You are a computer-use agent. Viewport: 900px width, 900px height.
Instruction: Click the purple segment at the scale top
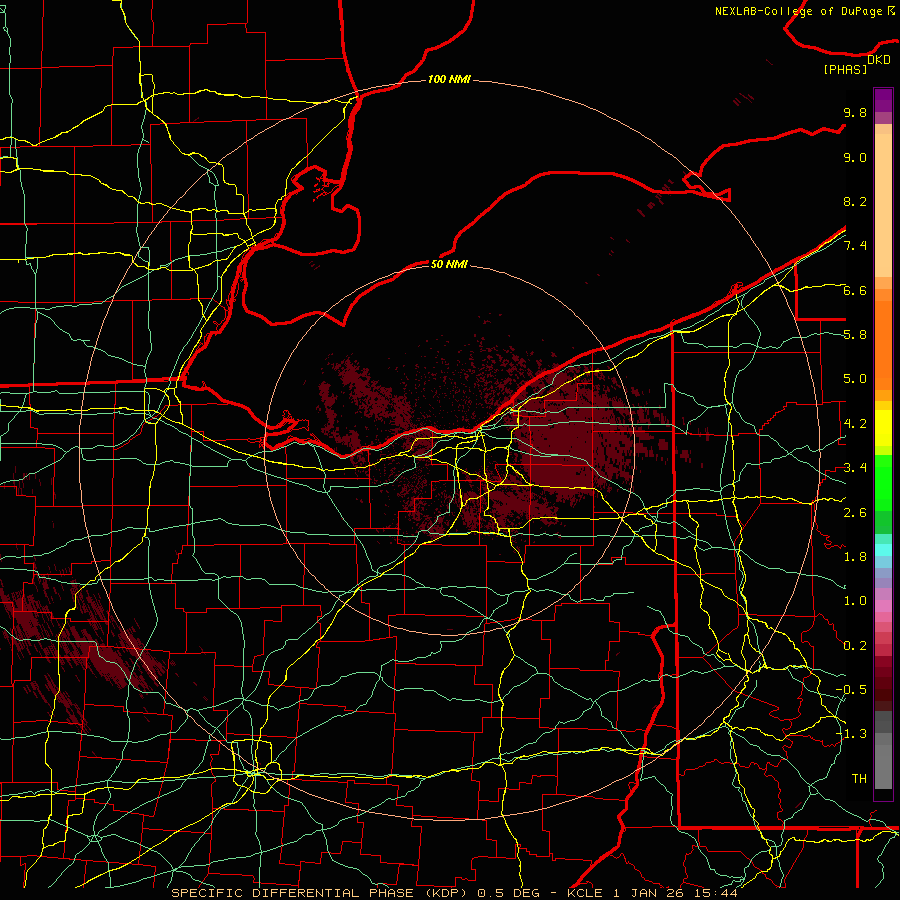click(x=883, y=100)
